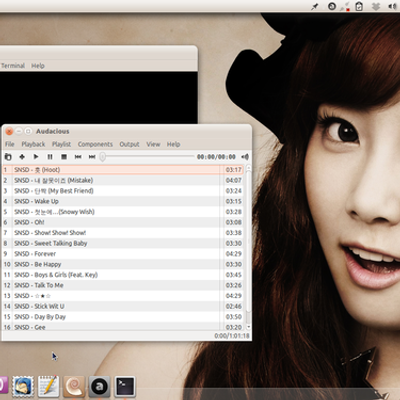
Task: Open the Audacious volume control icon
Action: point(245,157)
